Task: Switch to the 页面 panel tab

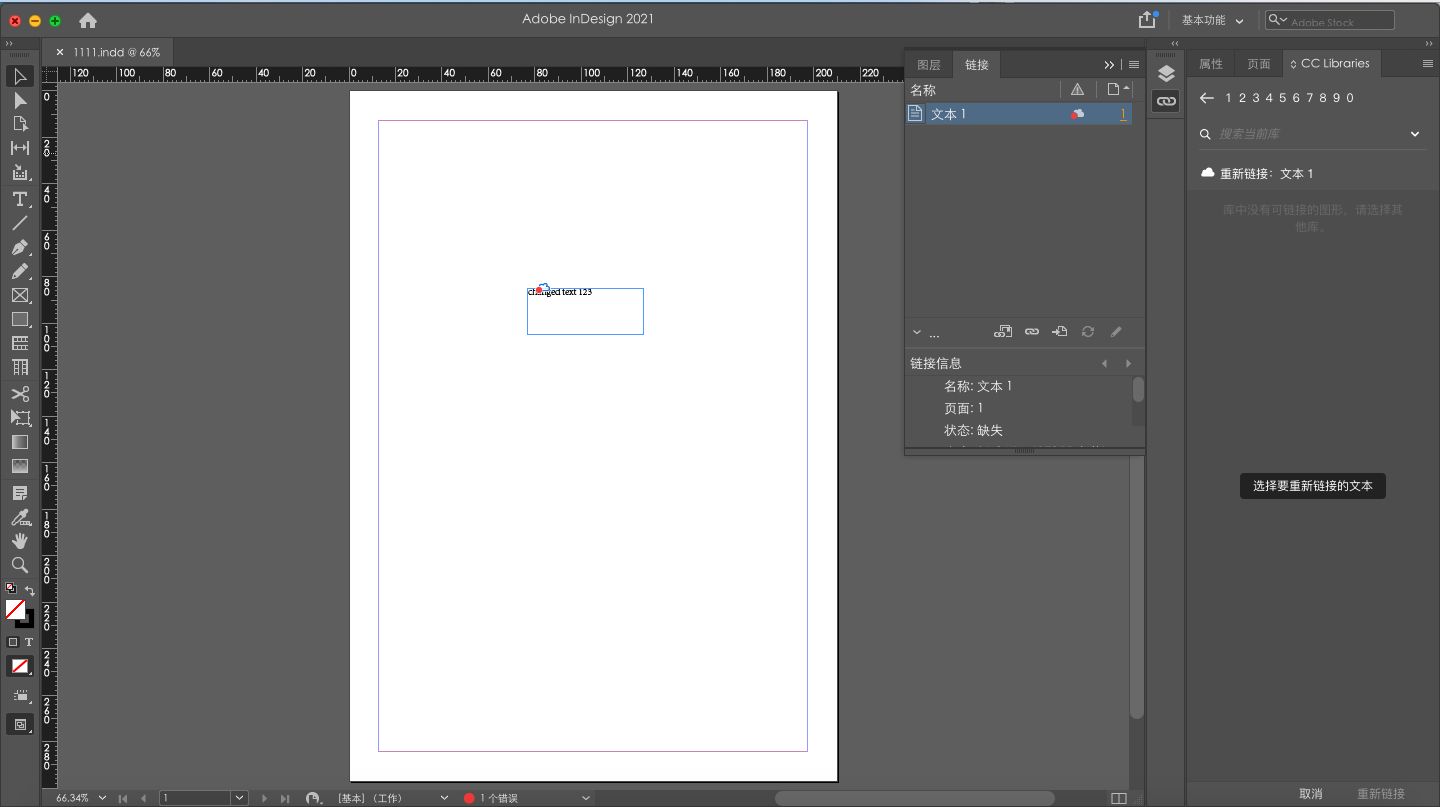Action: click(x=1257, y=63)
